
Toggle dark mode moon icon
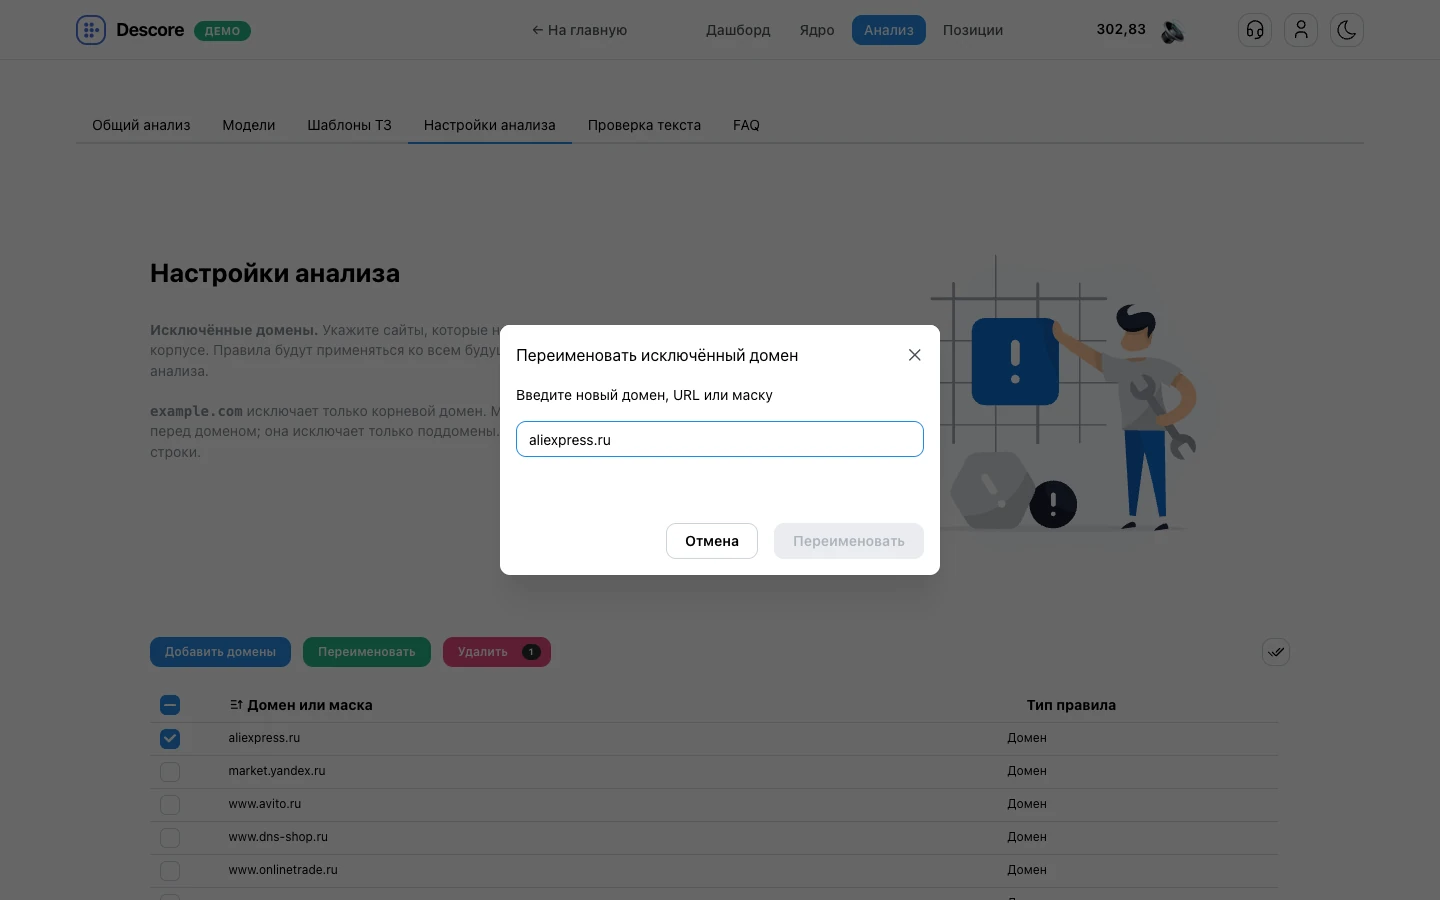pyautogui.click(x=1347, y=30)
